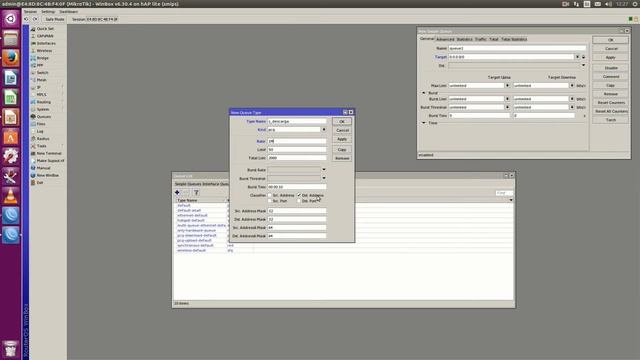
Task: Click Apply in New Queue Type dialog
Action: (x=342, y=139)
